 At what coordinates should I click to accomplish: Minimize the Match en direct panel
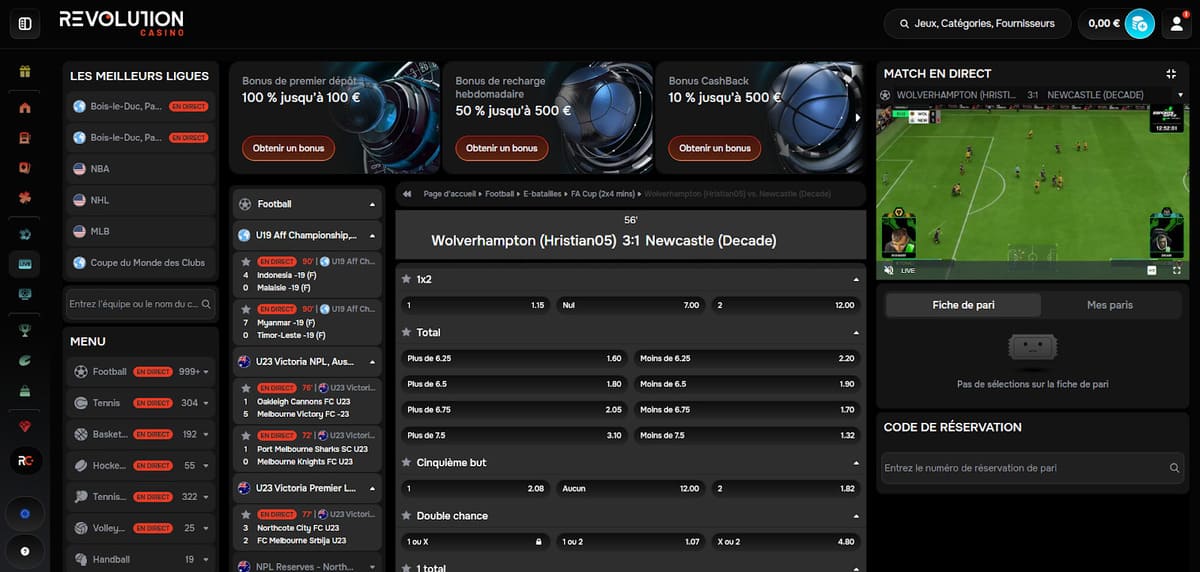click(1171, 74)
